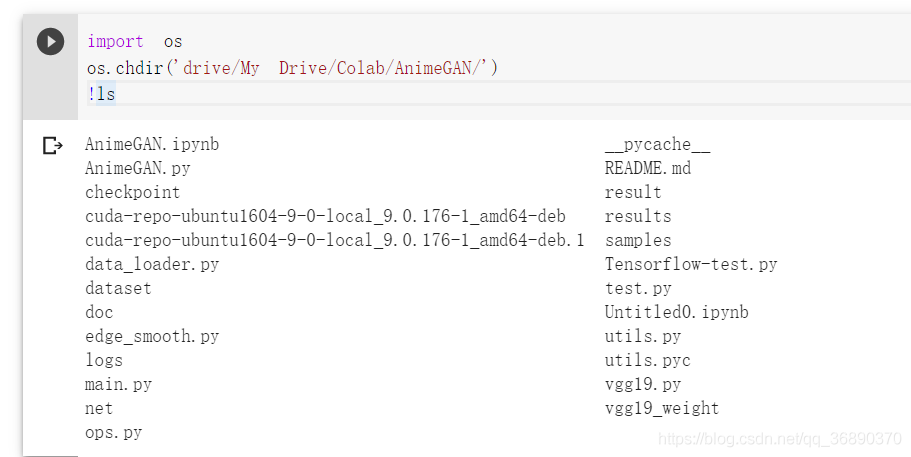Click main.py in the output

119,384
